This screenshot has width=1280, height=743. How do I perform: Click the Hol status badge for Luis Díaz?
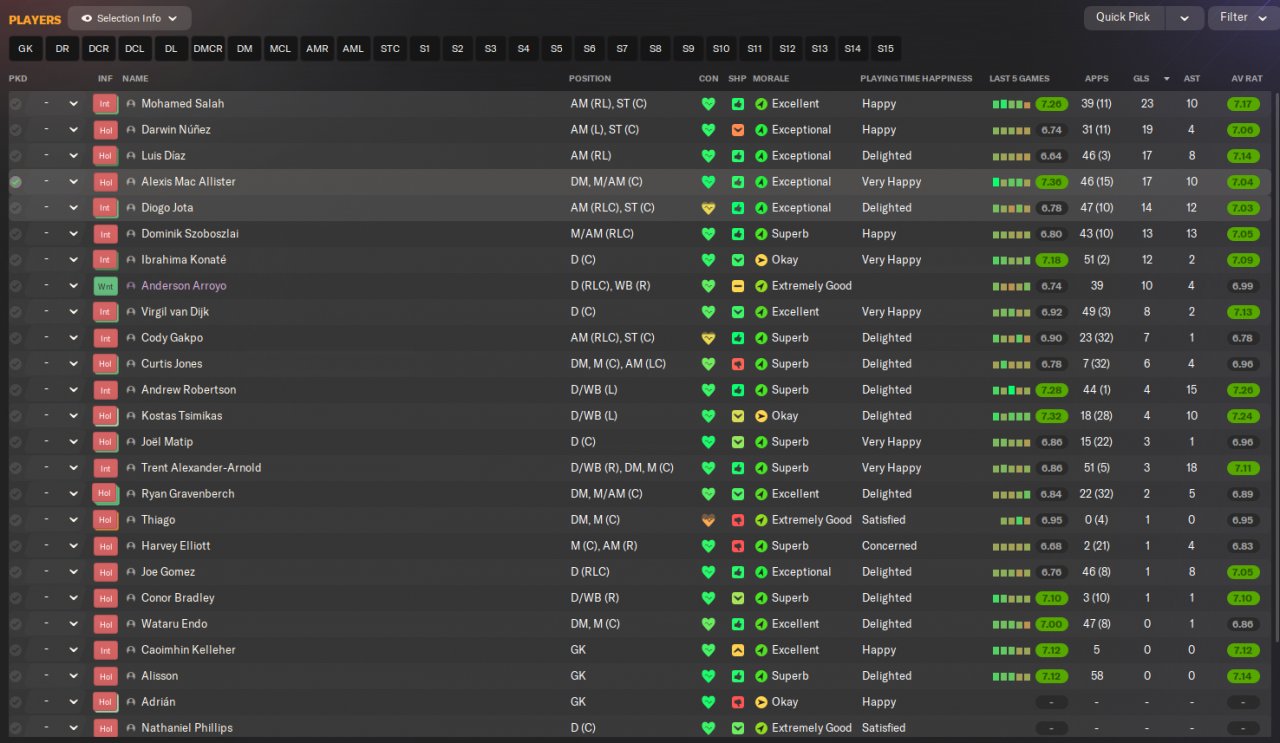point(105,156)
